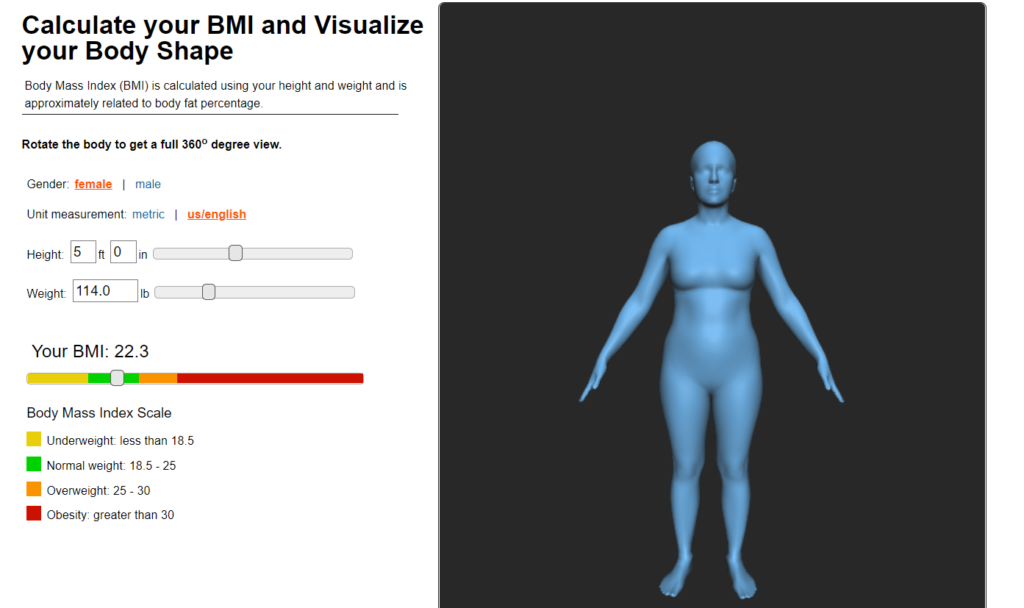1024x608 pixels.
Task: Click the weight slider handle
Action: (x=208, y=292)
